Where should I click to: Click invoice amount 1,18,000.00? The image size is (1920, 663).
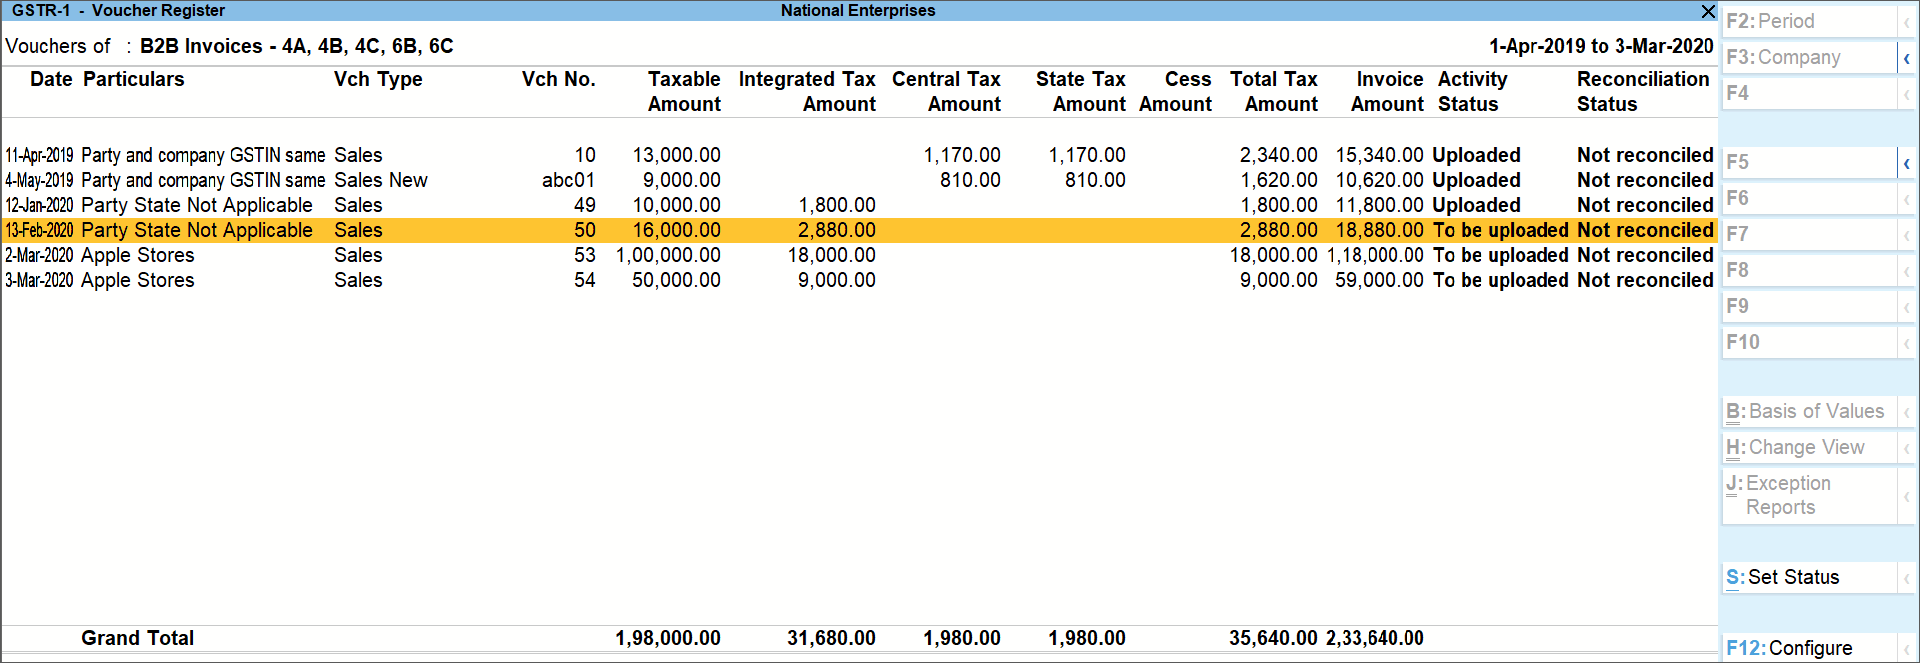tap(1375, 255)
